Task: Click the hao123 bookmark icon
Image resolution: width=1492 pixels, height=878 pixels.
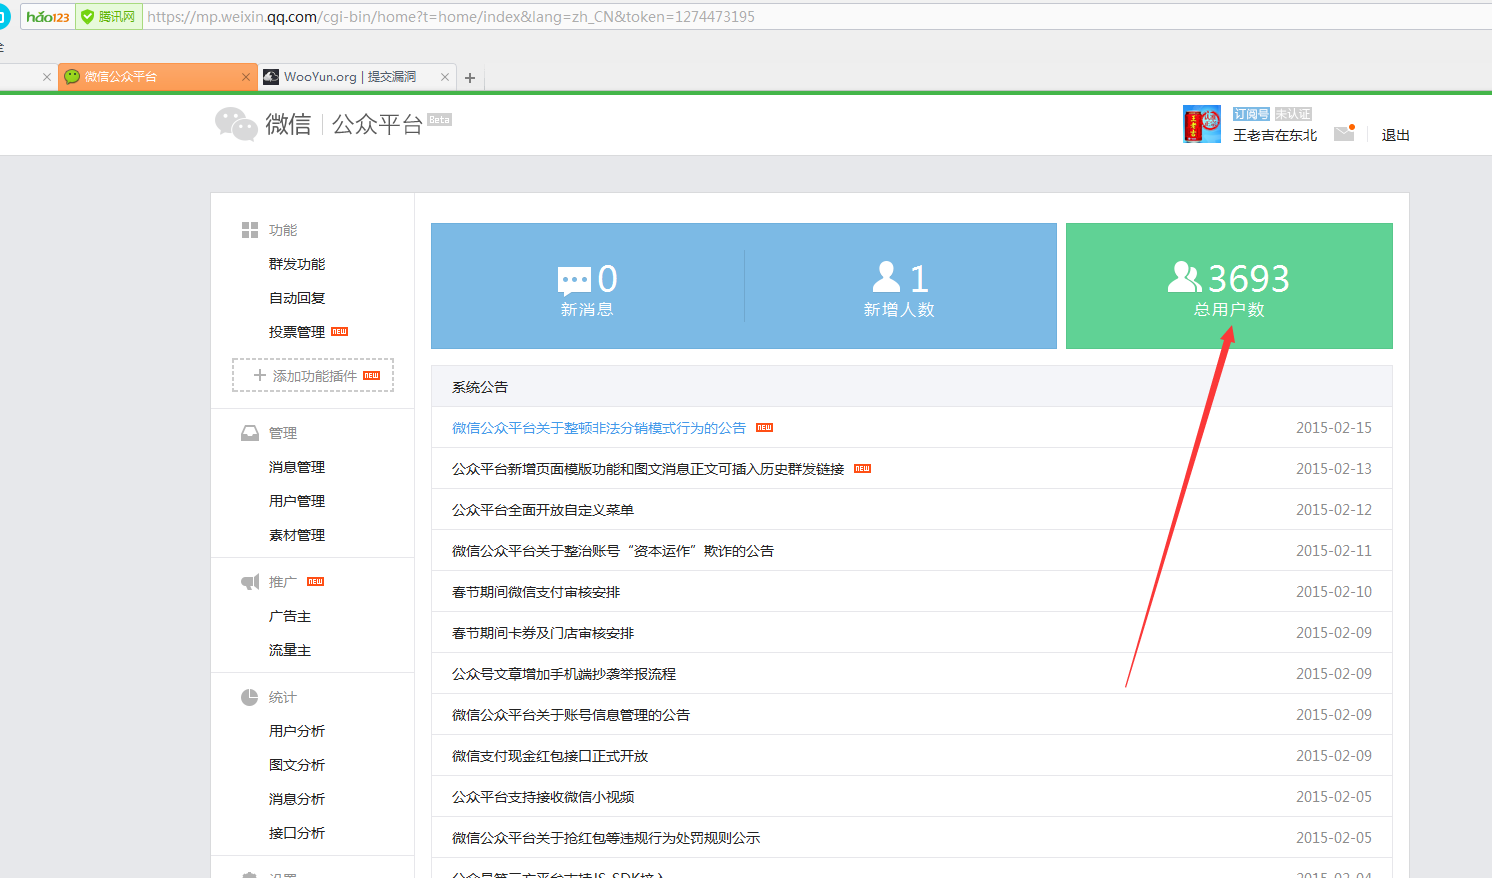Action: pyautogui.click(x=48, y=16)
